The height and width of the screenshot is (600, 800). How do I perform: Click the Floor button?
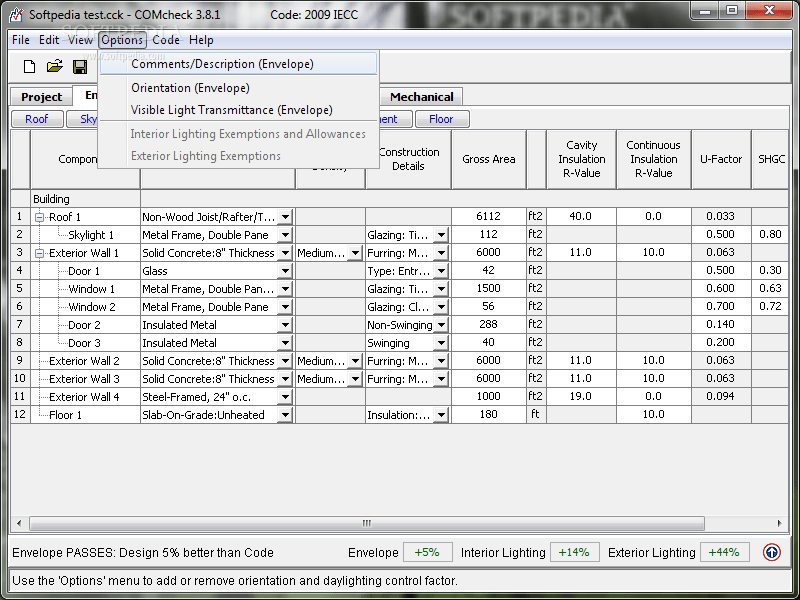click(x=441, y=119)
